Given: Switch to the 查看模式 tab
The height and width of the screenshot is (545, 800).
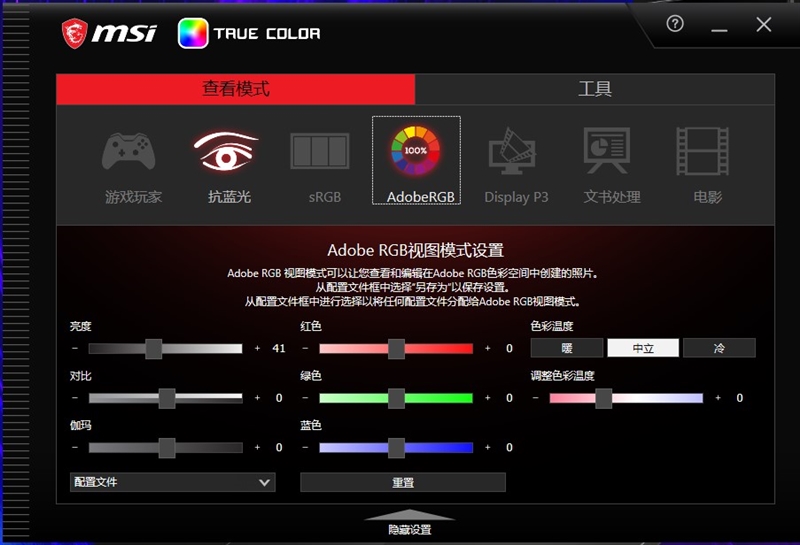Looking at the screenshot, I should pyautogui.click(x=236, y=89).
